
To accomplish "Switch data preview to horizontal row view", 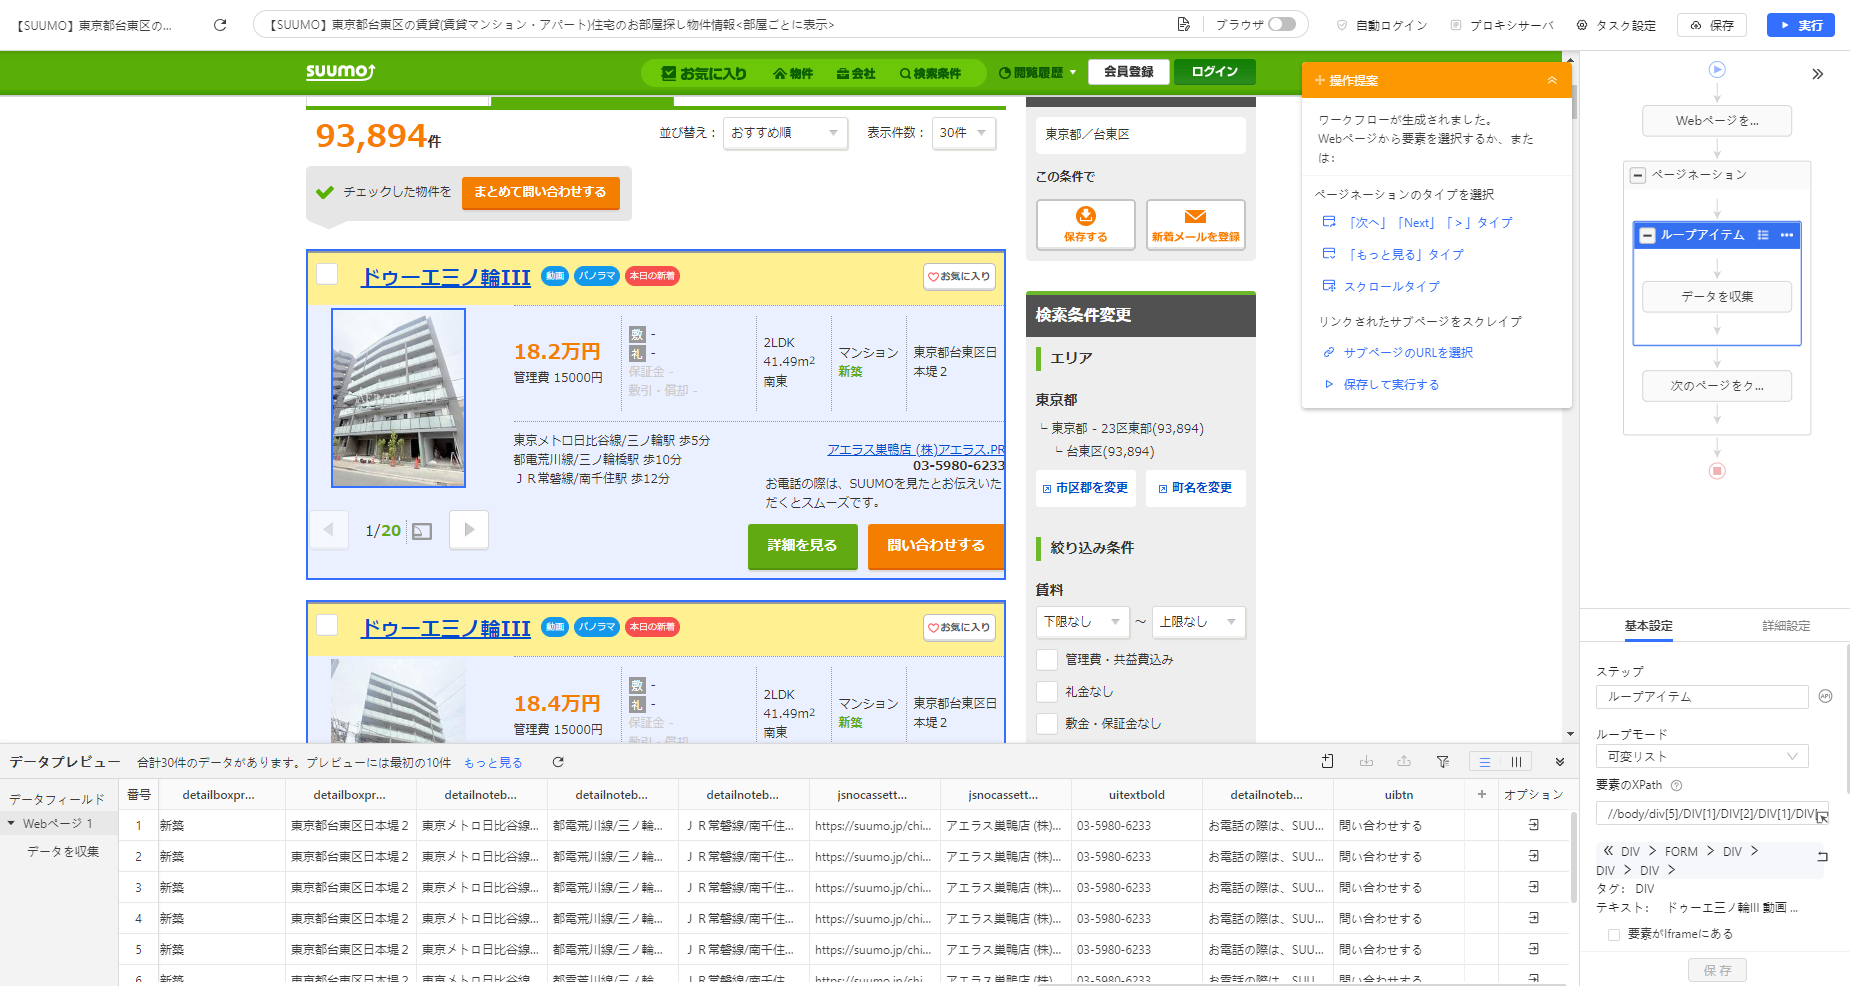I will (1485, 762).
